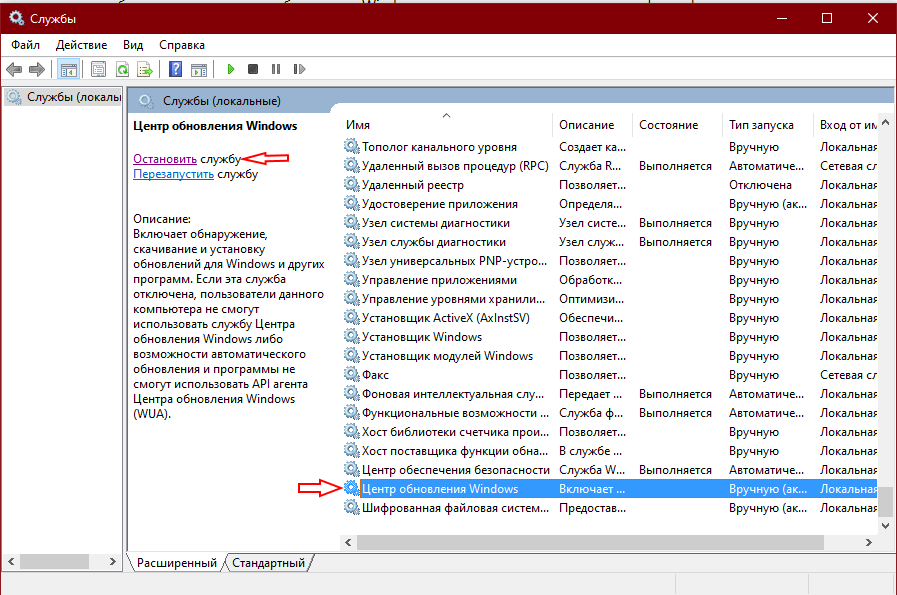Screen dimensions: 897x595
Task: Stop the service with the square toolbar icon
Action: click(x=253, y=69)
